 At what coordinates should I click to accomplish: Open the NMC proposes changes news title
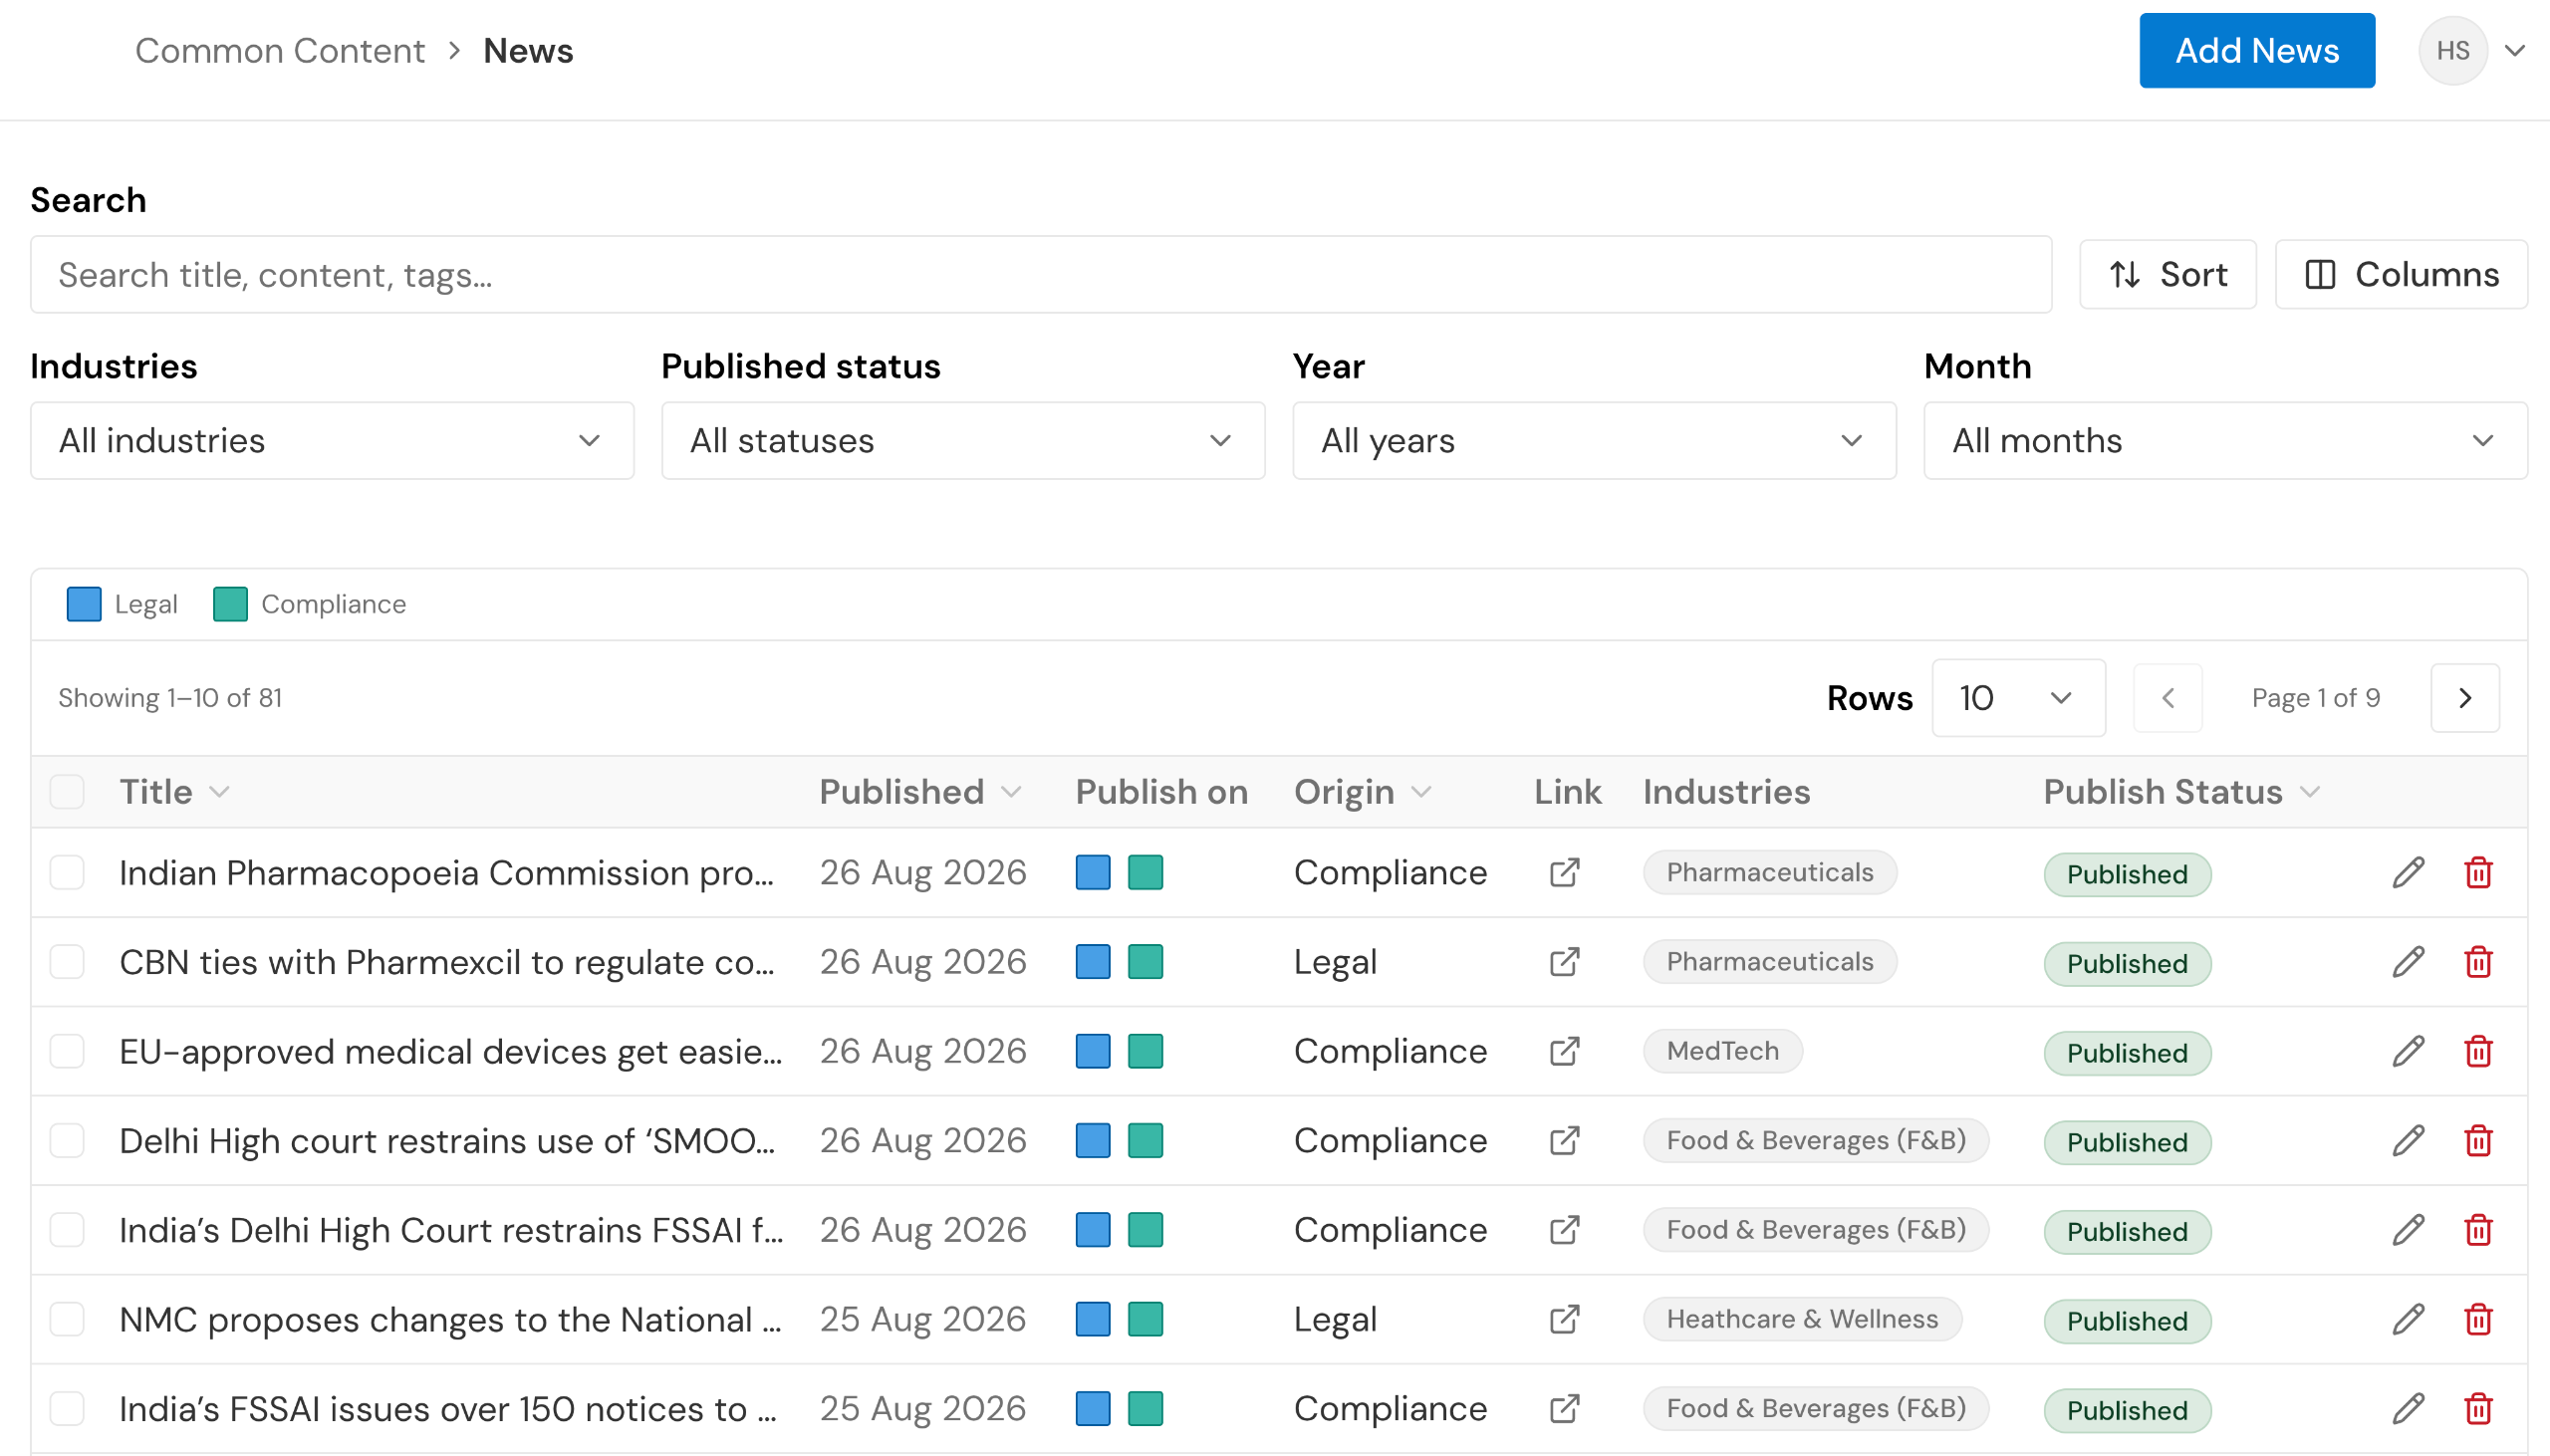[450, 1319]
